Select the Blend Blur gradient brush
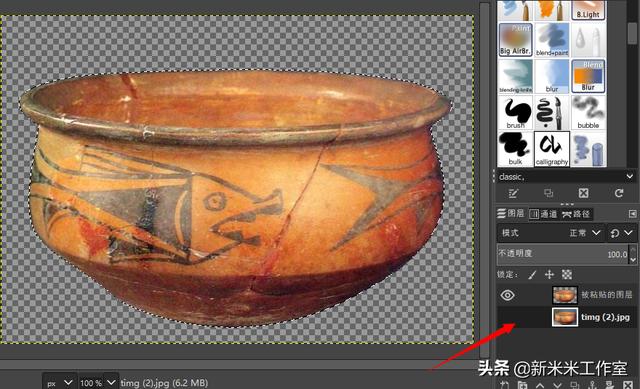The height and width of the screenshot is (389, 640). point(588,76)
